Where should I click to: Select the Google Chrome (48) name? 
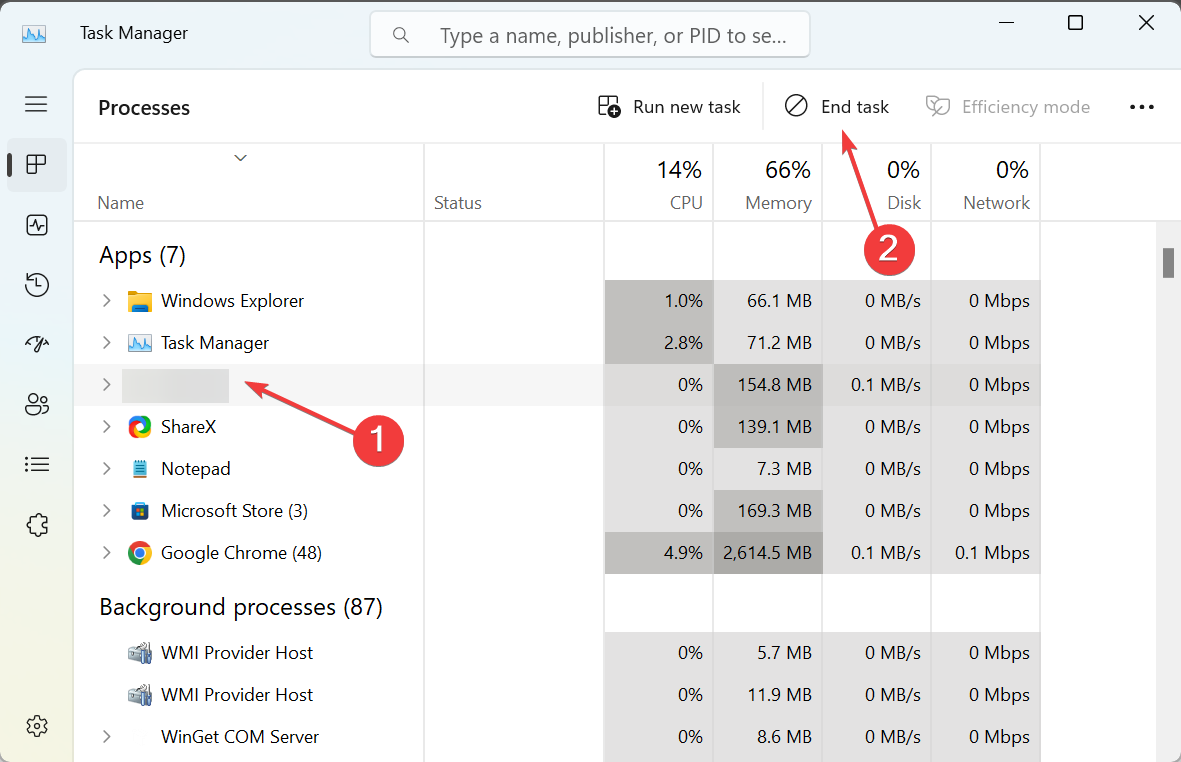(241, 553)
